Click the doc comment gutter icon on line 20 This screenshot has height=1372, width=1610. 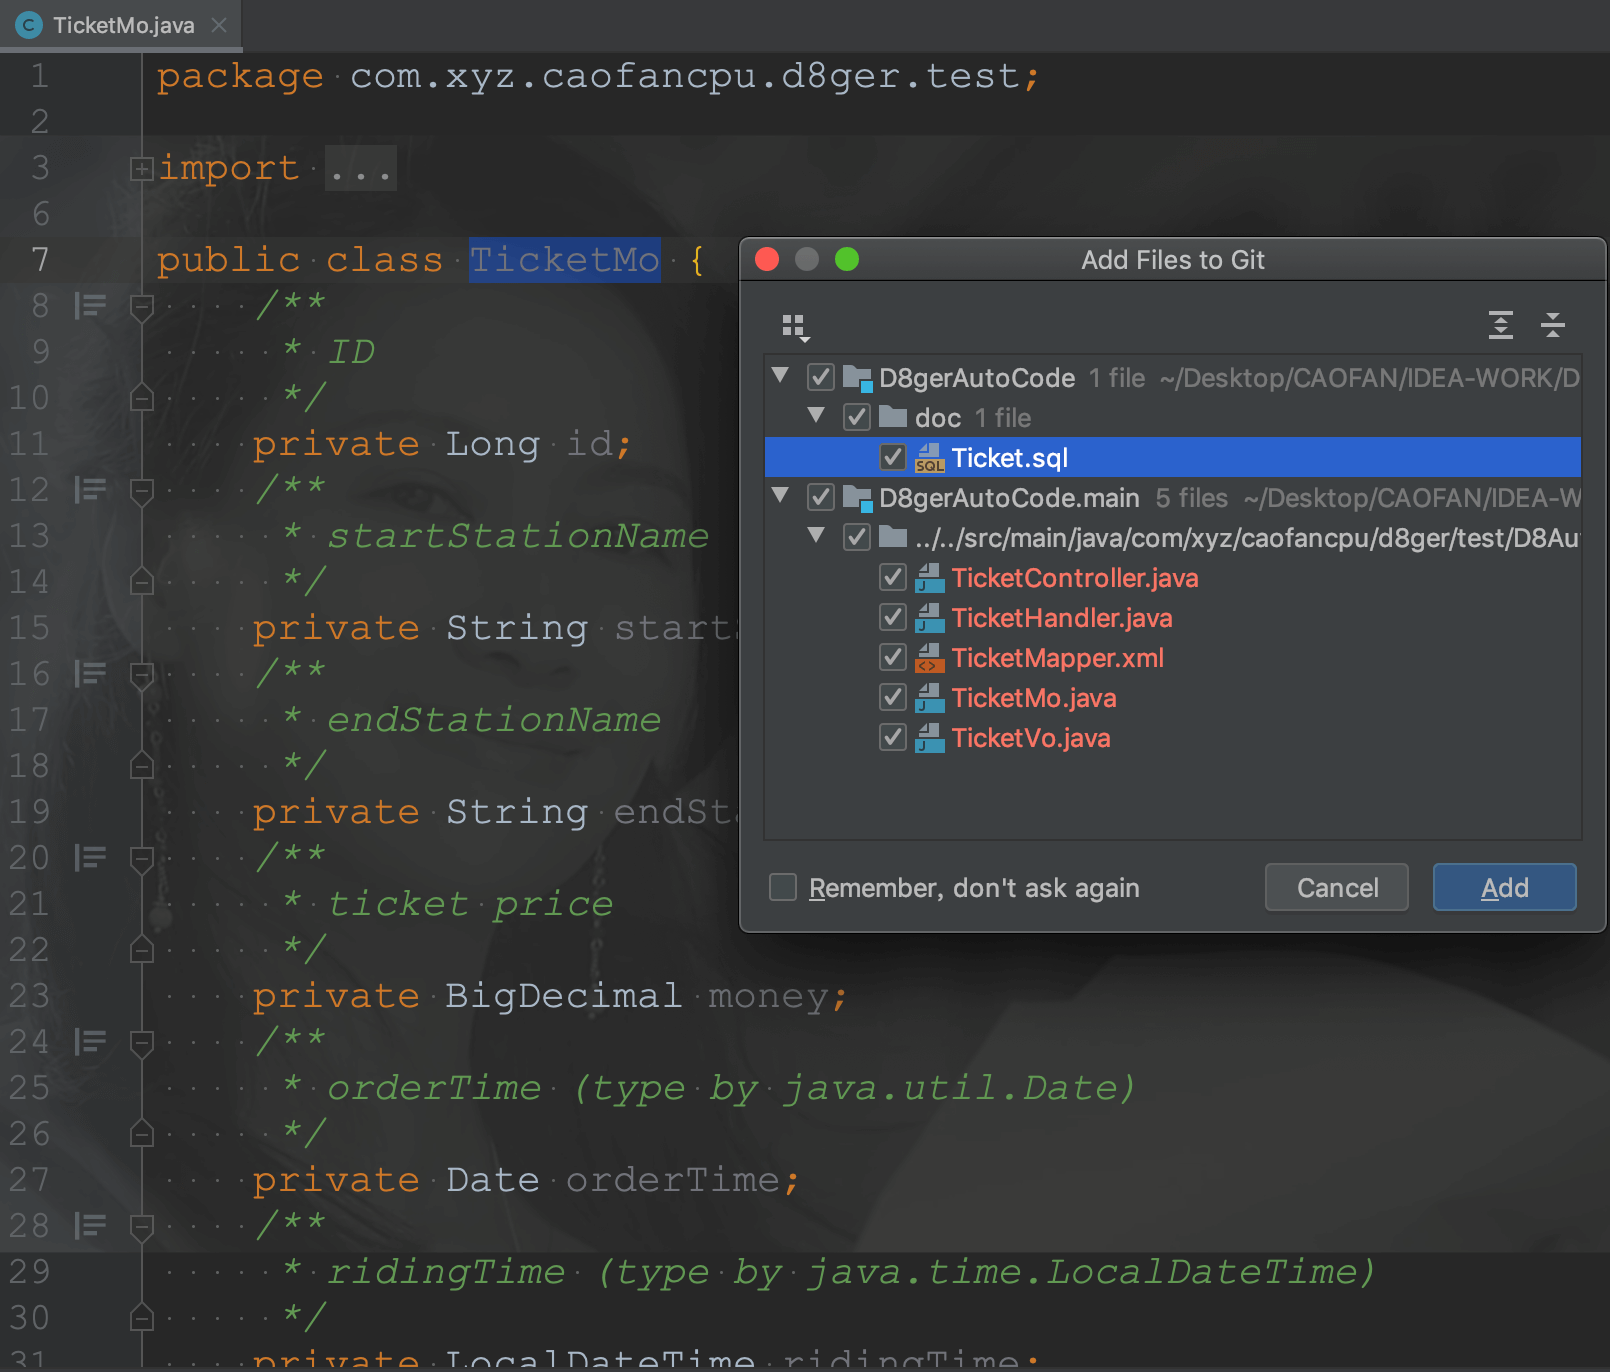(x=91, y=857)
